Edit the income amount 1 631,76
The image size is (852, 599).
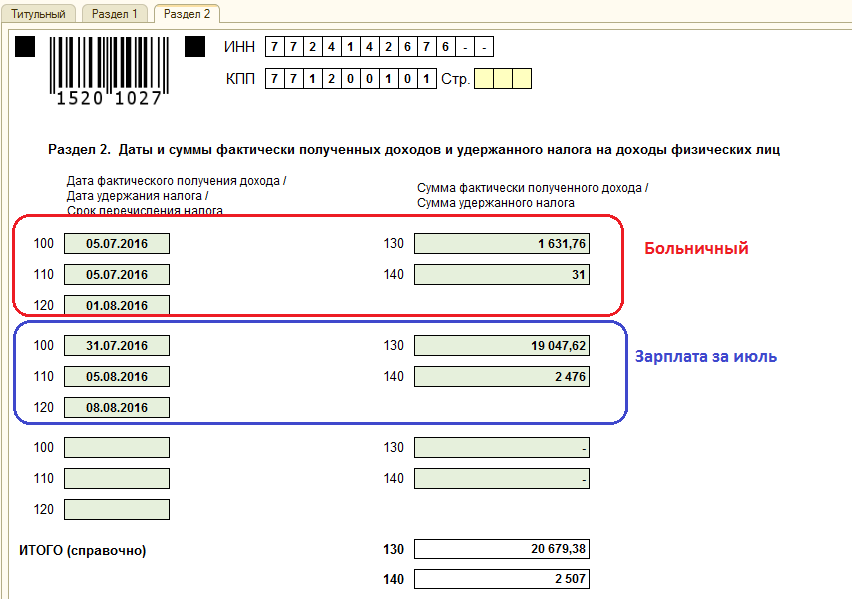501,243
